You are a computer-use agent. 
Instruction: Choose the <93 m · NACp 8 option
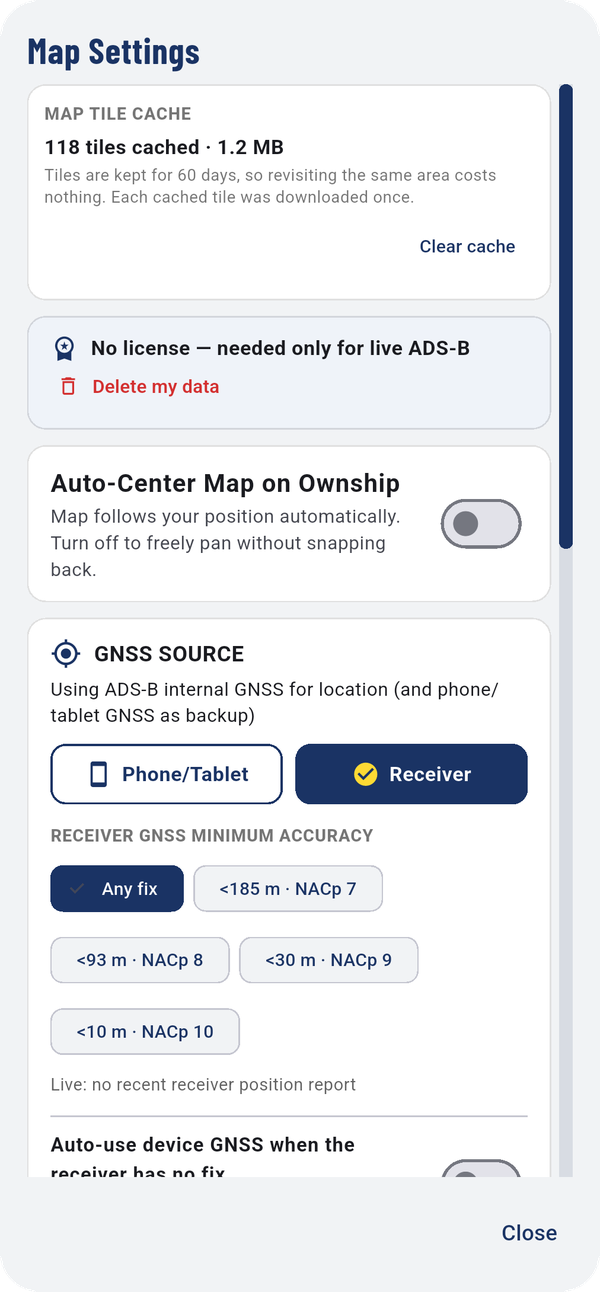[x=140, y=960]
